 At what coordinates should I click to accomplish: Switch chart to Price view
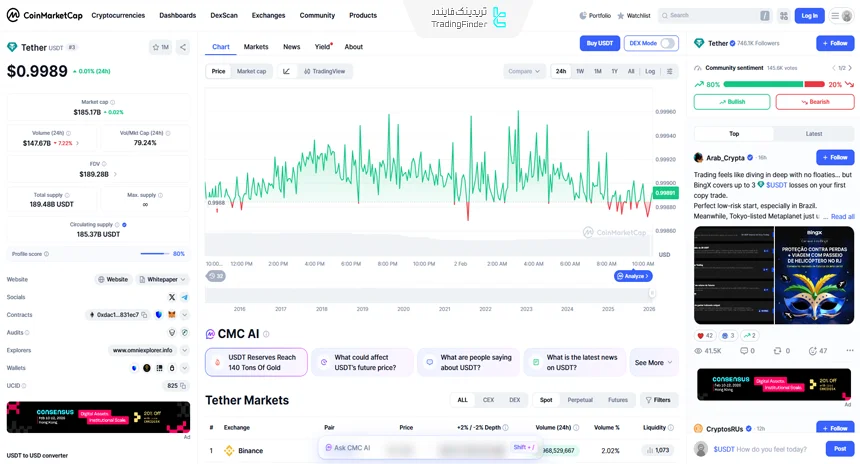(218, 71)
